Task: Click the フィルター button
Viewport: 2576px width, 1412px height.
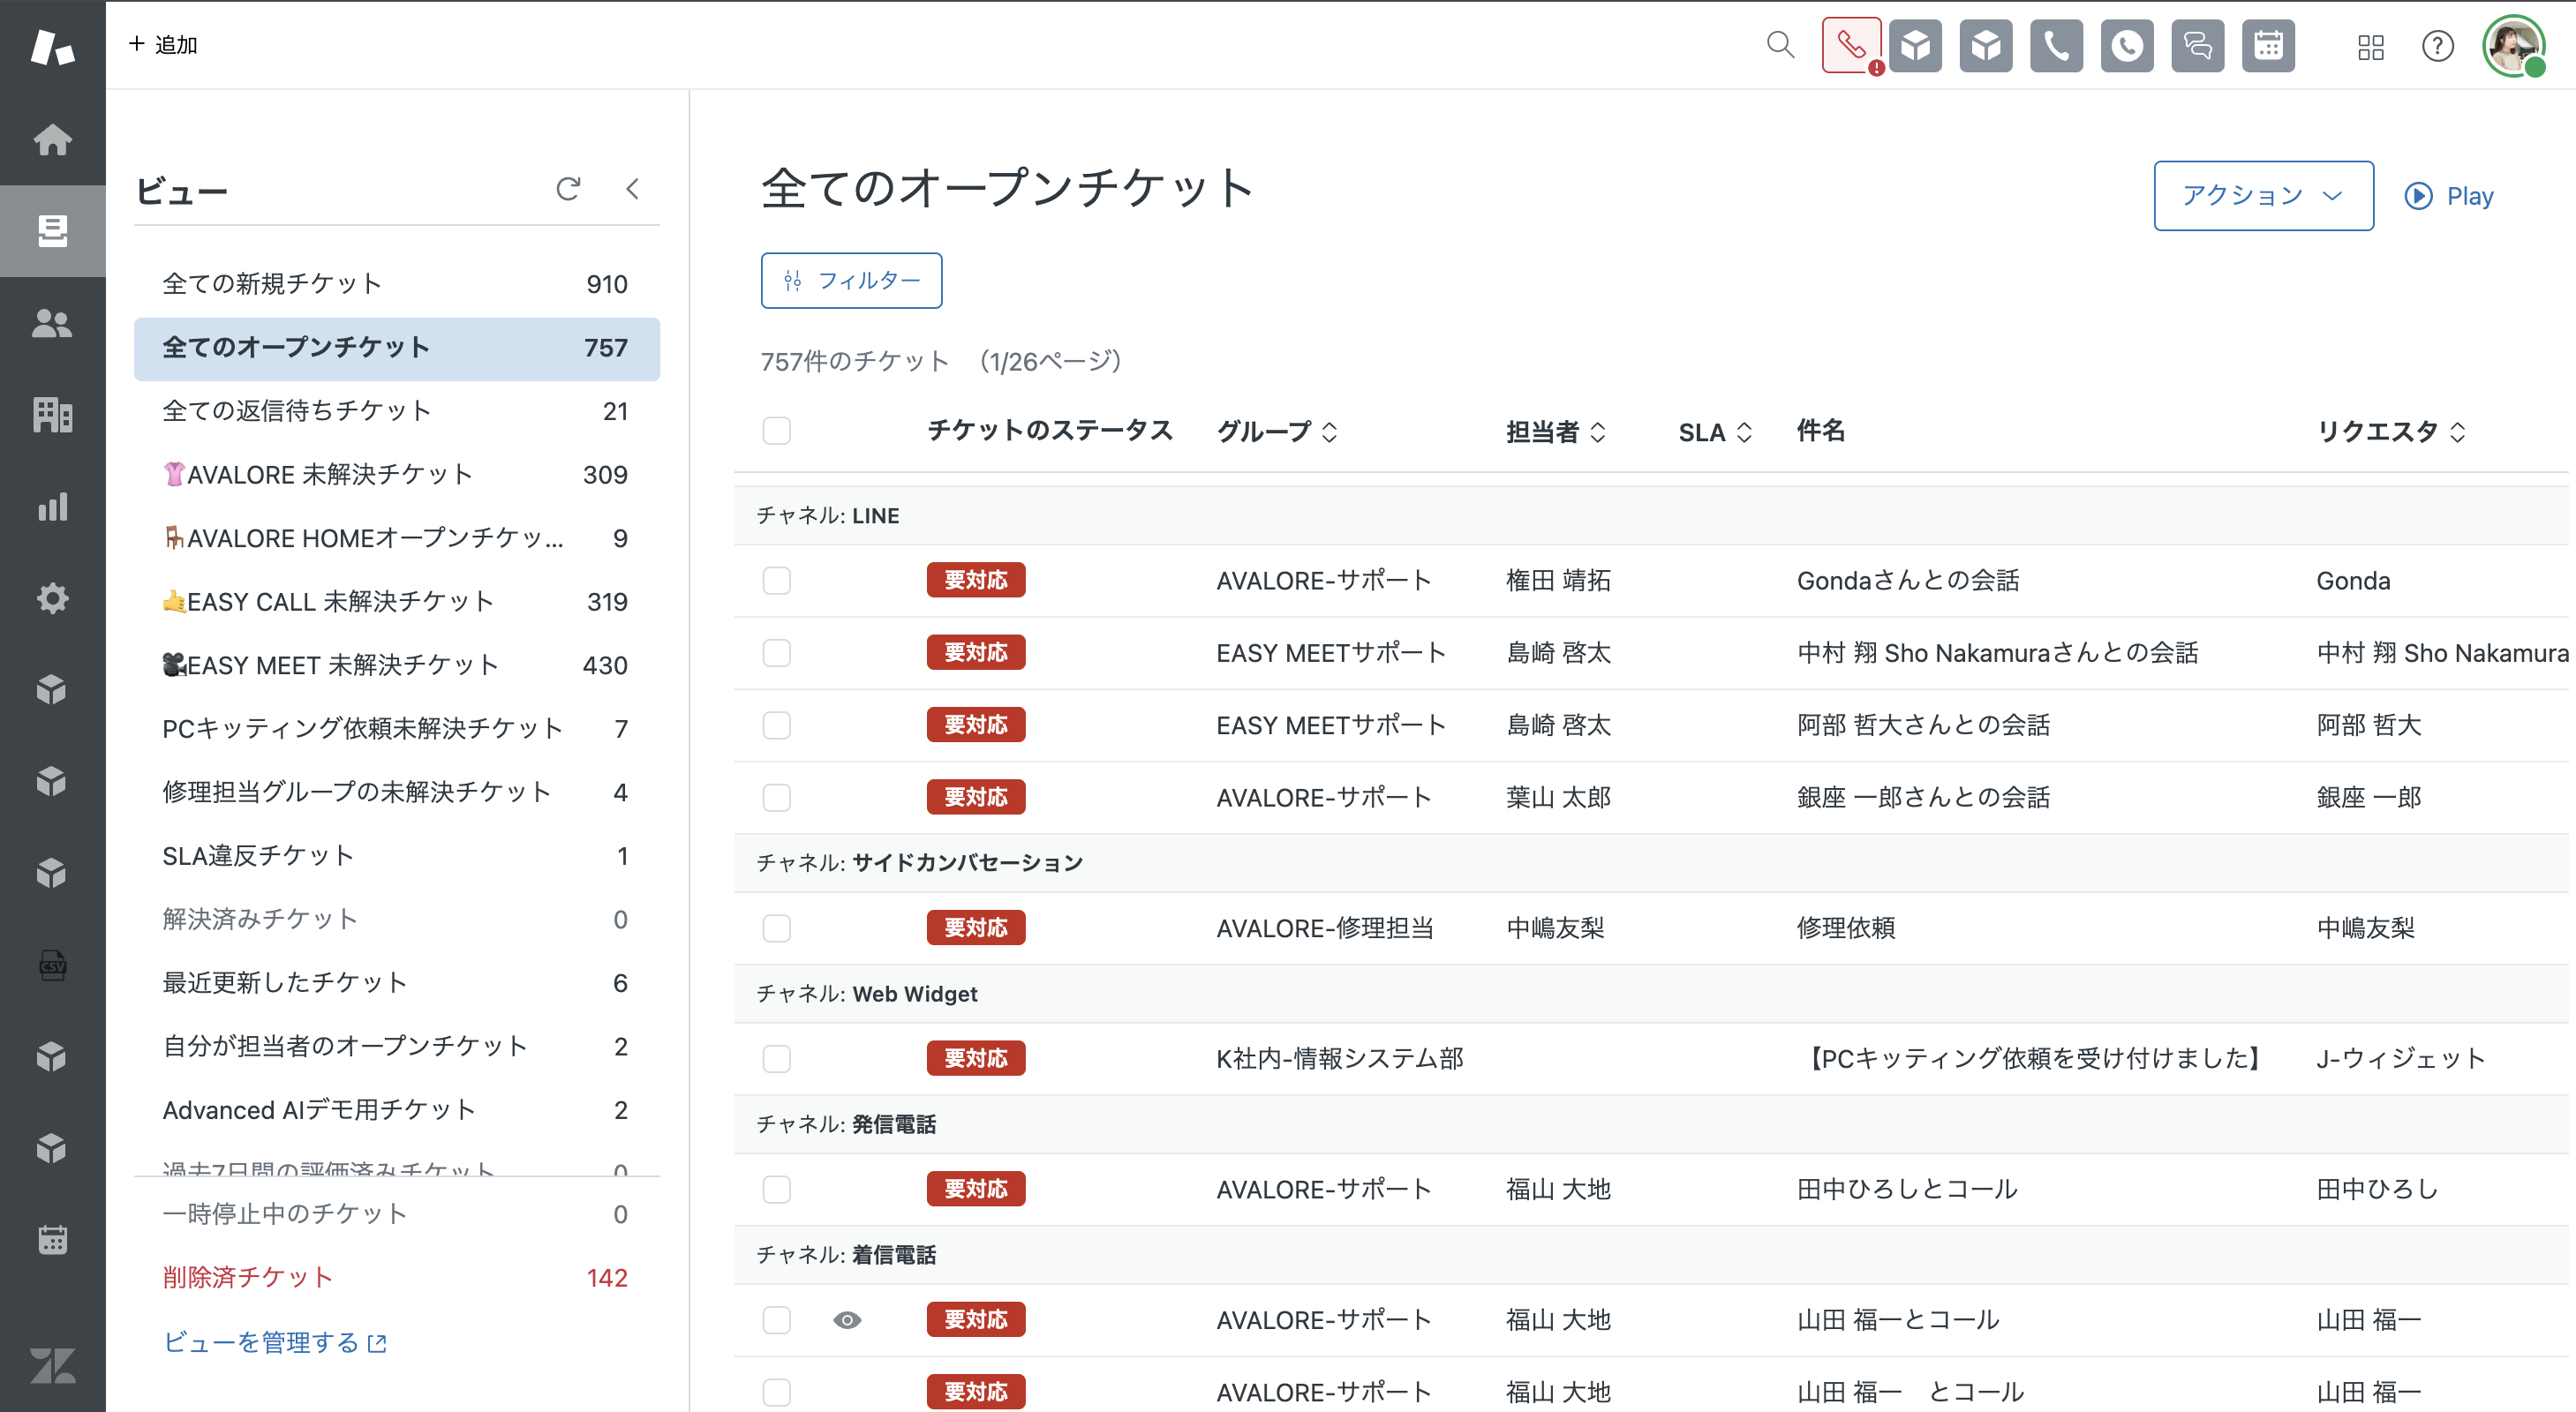Action: 851,280
